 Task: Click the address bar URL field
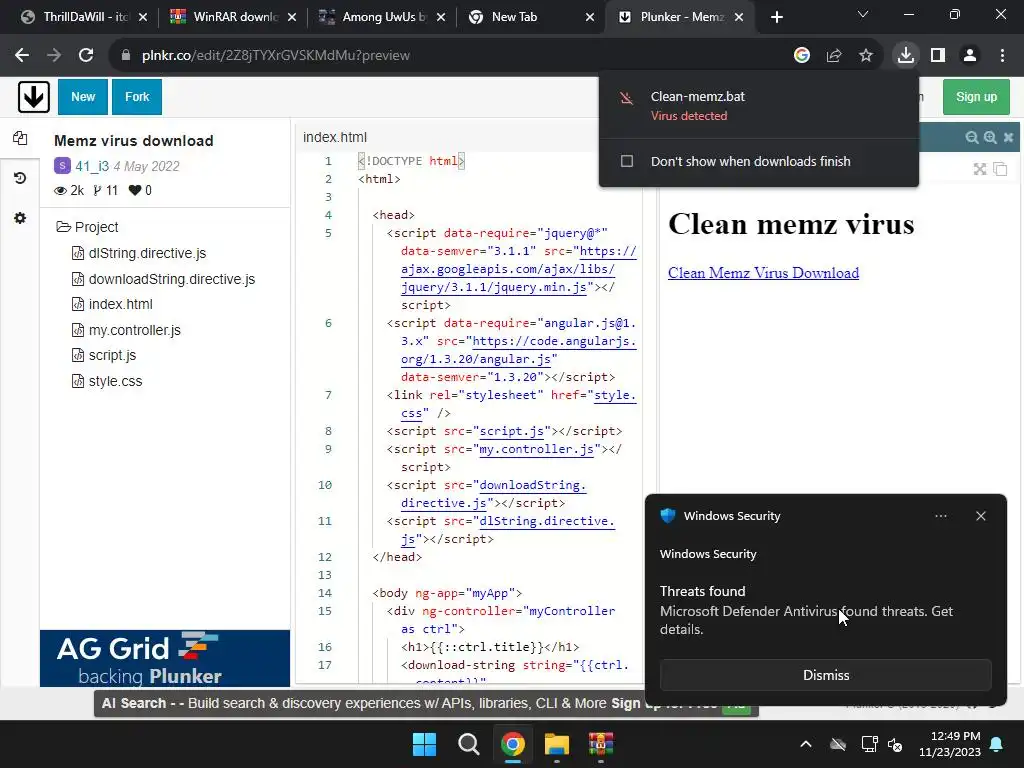click(x=451, y=56)
